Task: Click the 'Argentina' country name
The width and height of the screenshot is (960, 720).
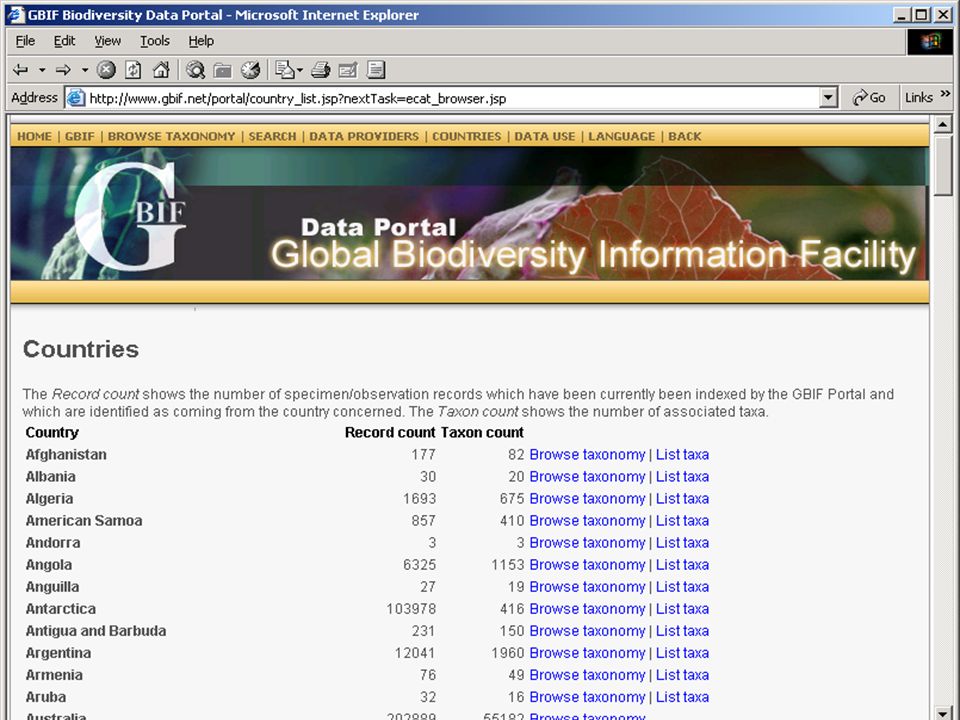Action: pos(58,653)
